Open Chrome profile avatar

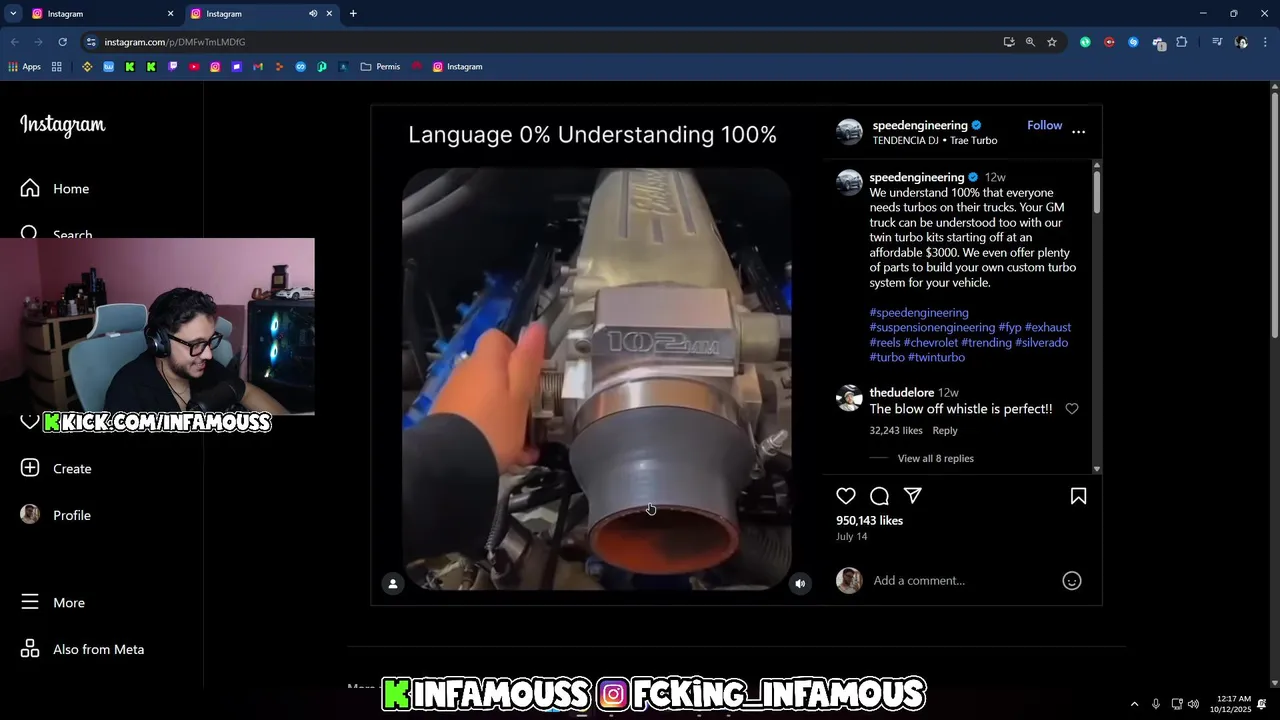[1241, 42]
